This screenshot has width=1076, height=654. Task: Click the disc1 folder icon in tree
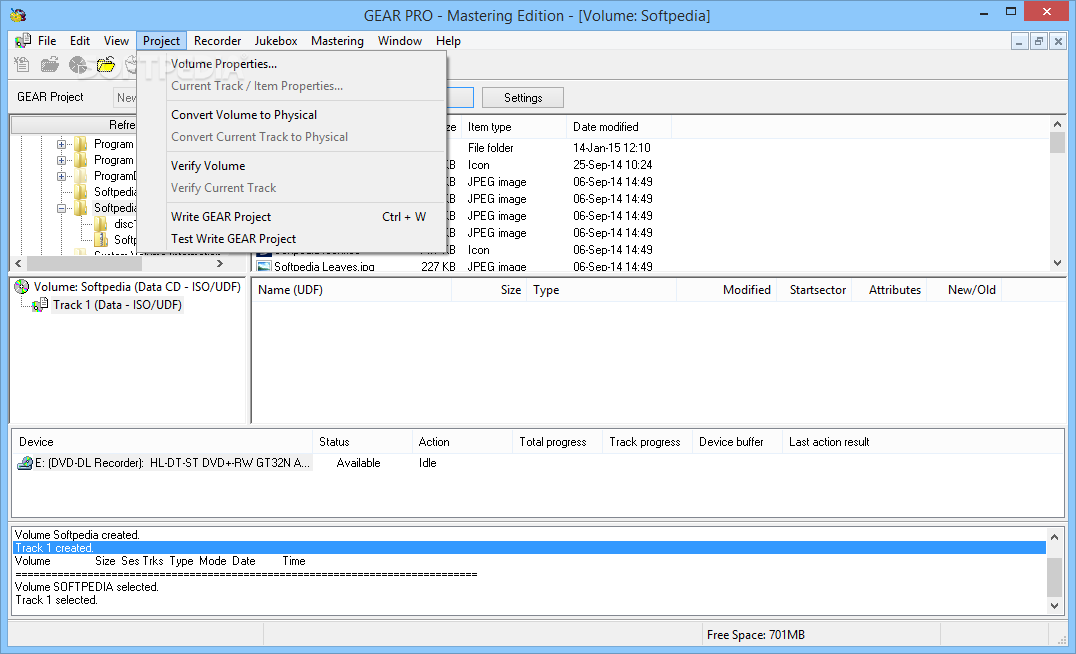coord(101,224)
